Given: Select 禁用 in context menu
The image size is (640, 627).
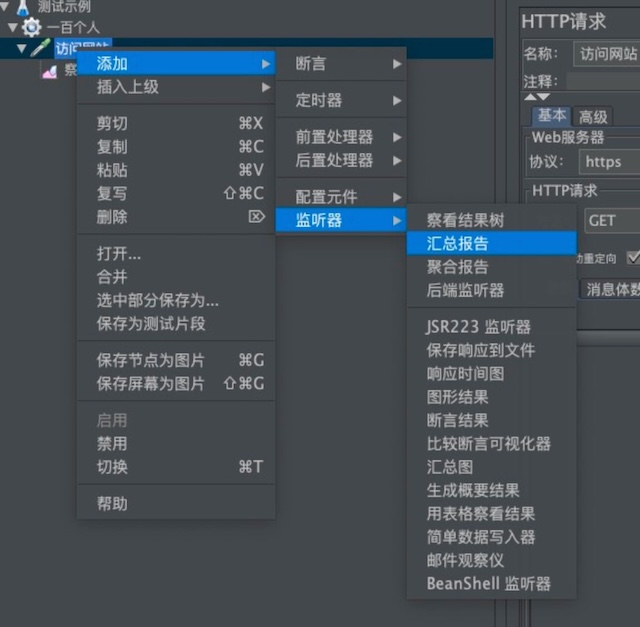Looking at the screenshot, I should point(176,443).
